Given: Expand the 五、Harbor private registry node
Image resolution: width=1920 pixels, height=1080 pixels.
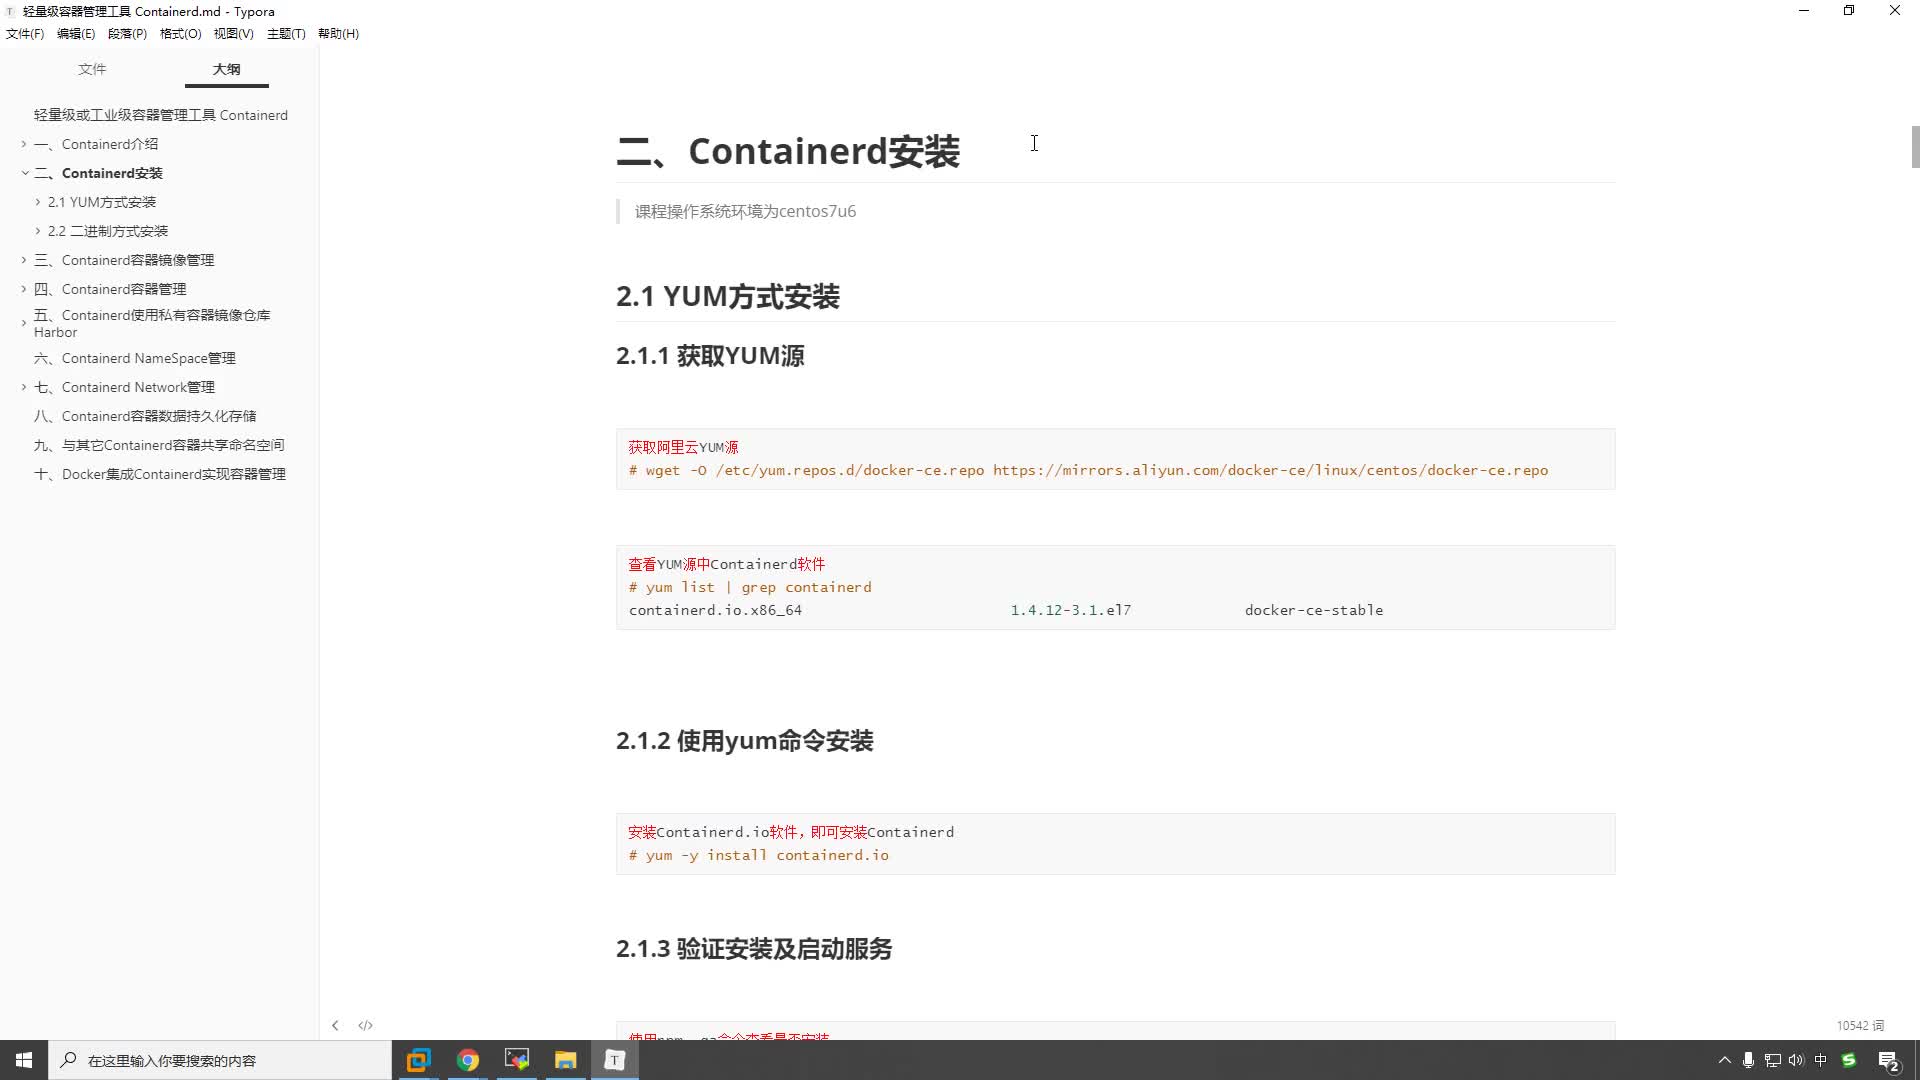Looking at the screenshot, I should point(24,323).
